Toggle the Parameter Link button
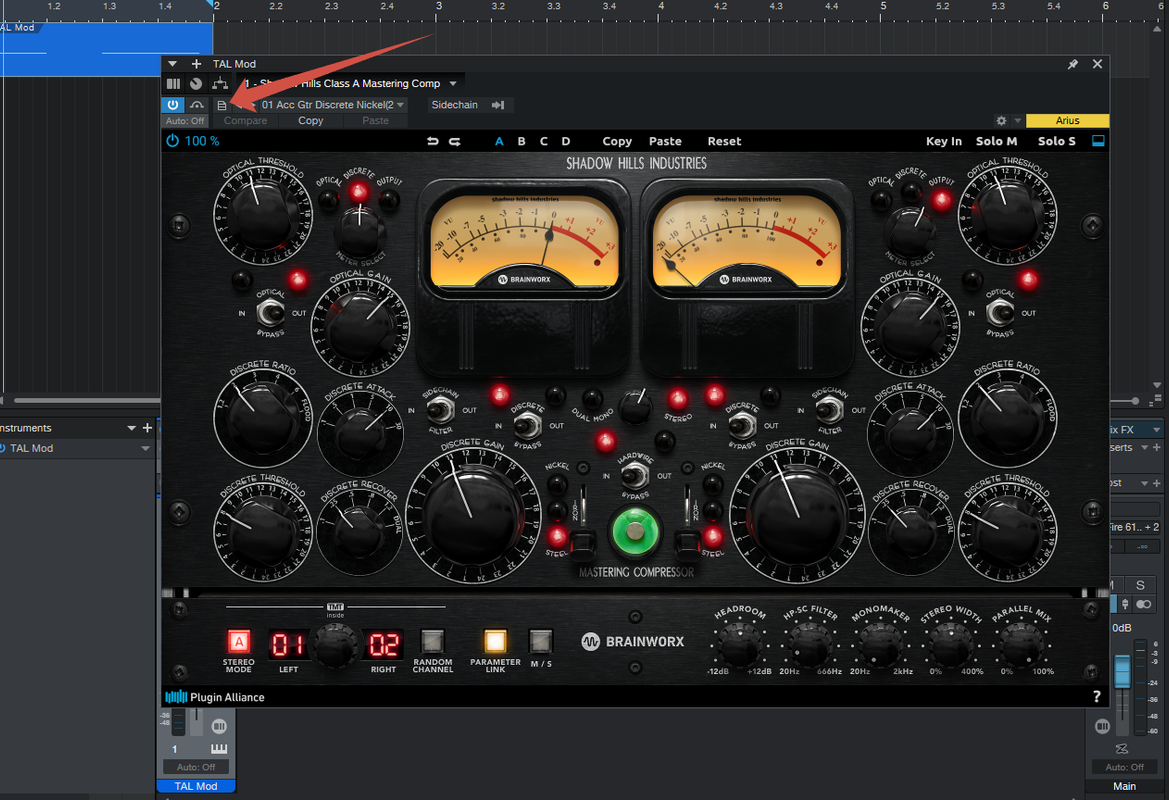 tap(495, 641)
